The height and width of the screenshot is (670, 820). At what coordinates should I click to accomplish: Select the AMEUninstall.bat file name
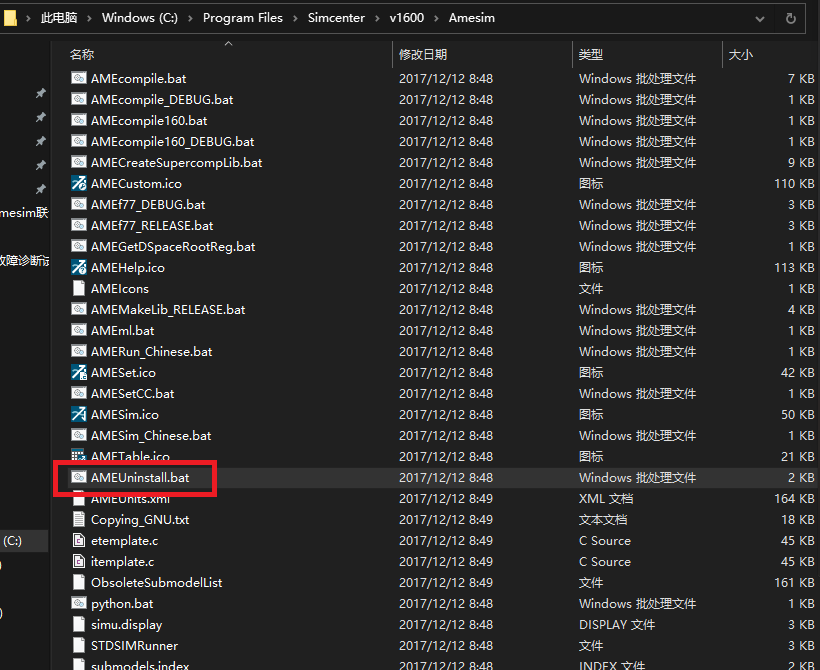click(x=140, y=477)
